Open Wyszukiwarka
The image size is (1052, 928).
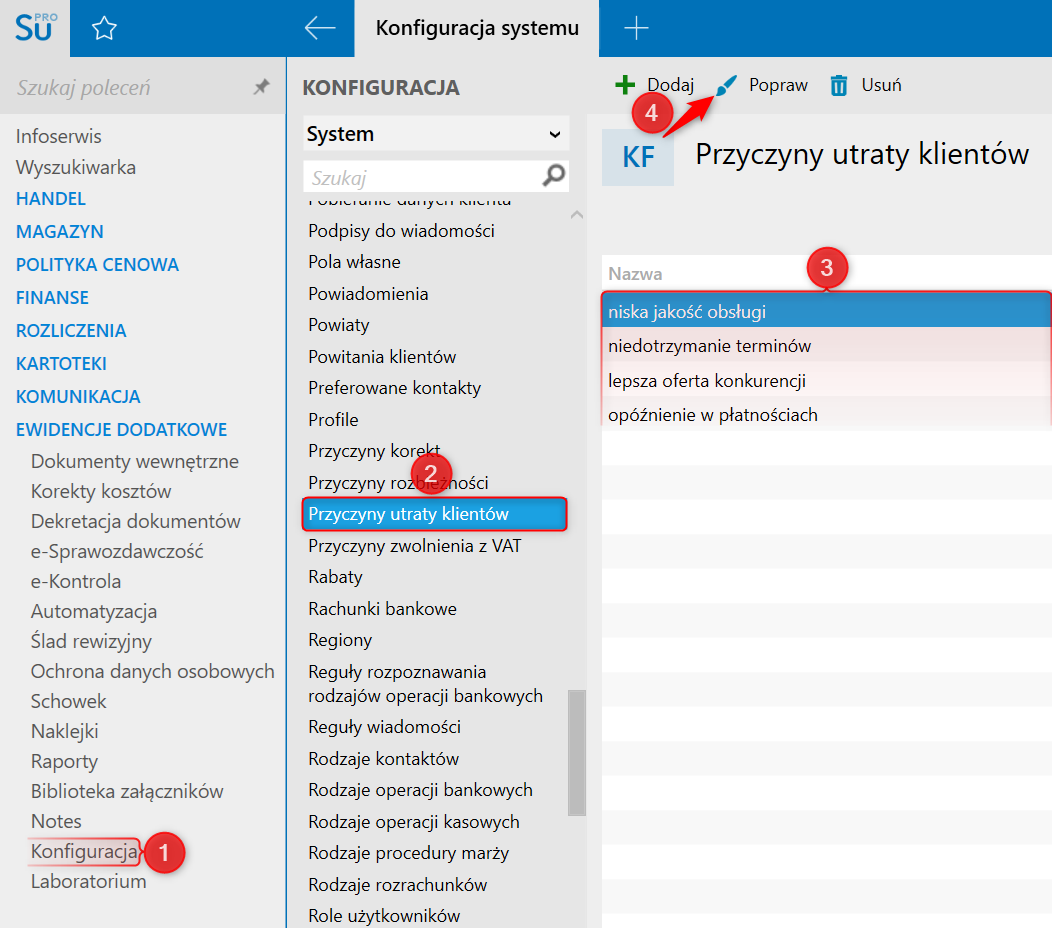click(75, 167)
